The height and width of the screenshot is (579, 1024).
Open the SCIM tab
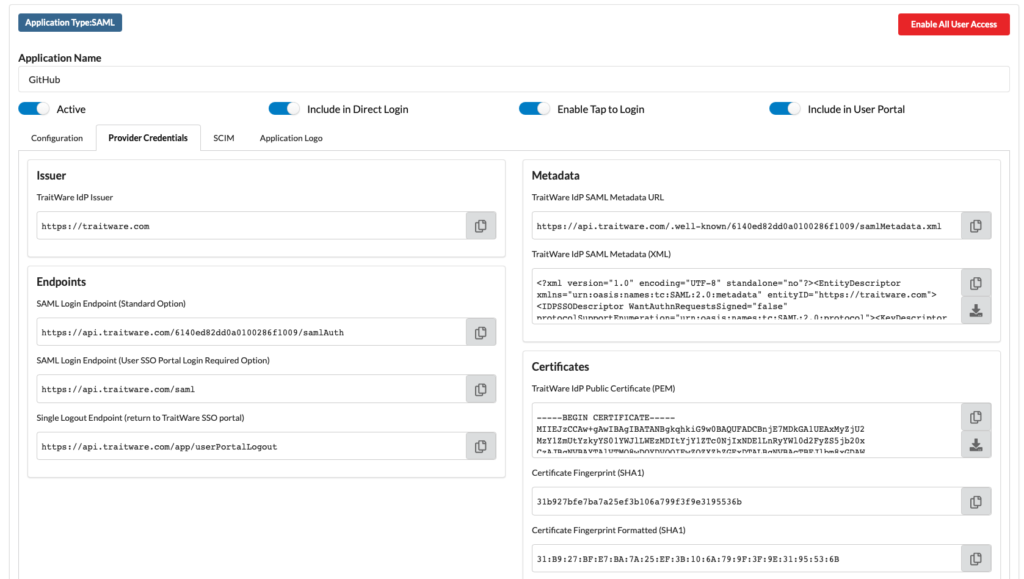pos(223,138)
